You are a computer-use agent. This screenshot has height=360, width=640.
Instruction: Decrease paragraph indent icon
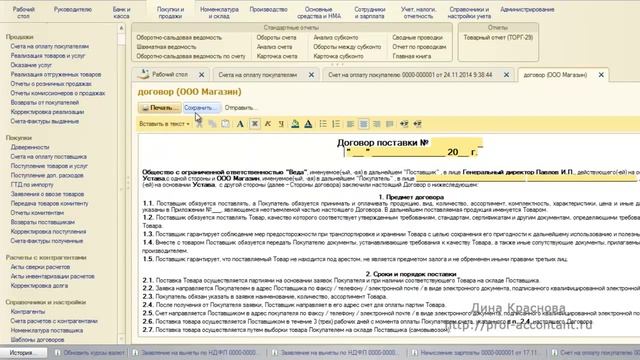tap(417, 124)
